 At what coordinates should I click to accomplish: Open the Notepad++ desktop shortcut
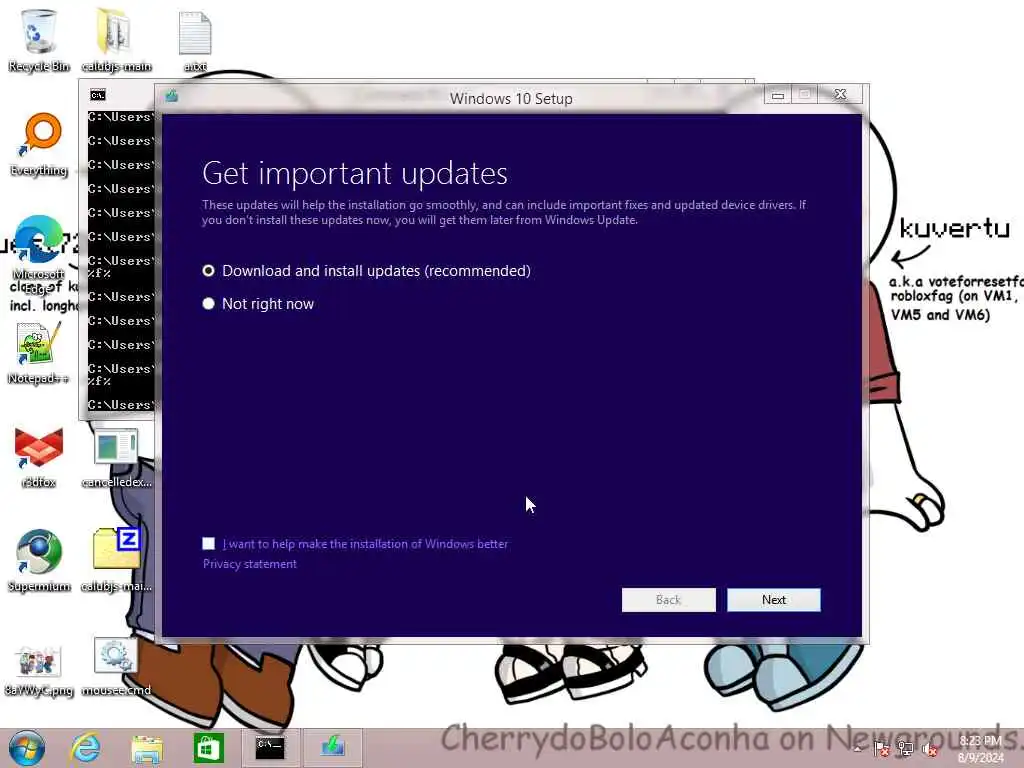39,353
